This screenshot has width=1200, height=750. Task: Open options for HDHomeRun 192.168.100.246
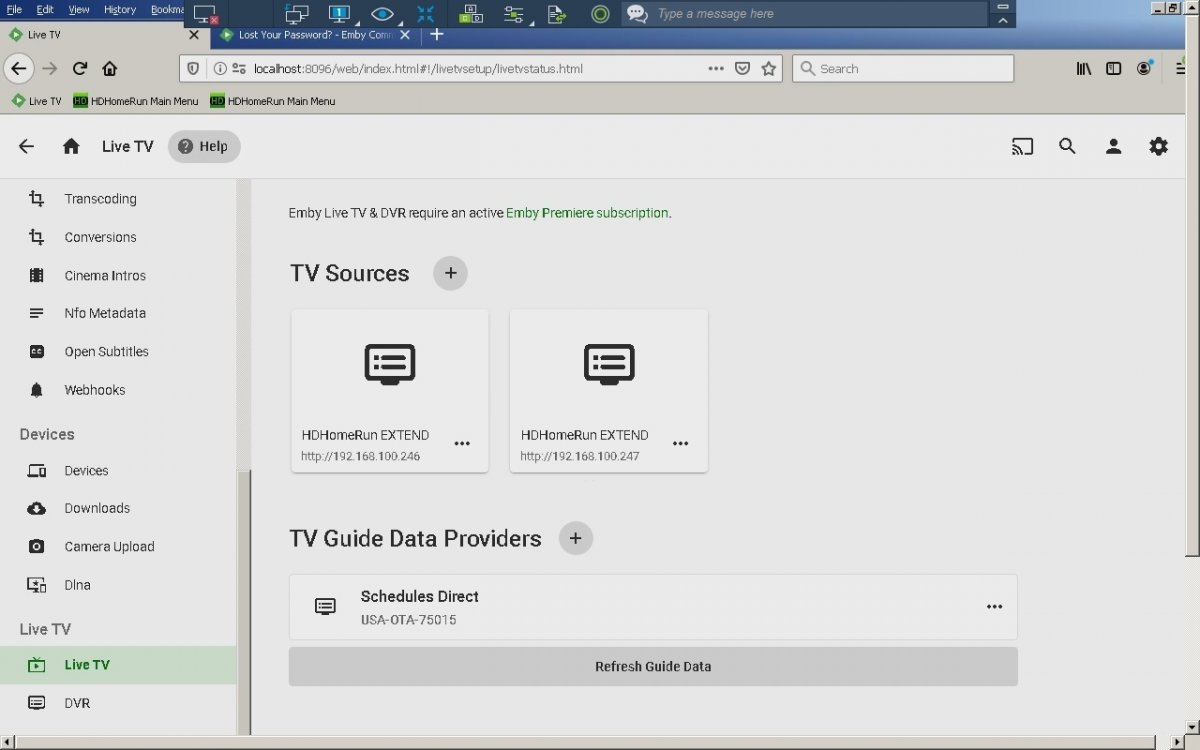click(462, 443)
